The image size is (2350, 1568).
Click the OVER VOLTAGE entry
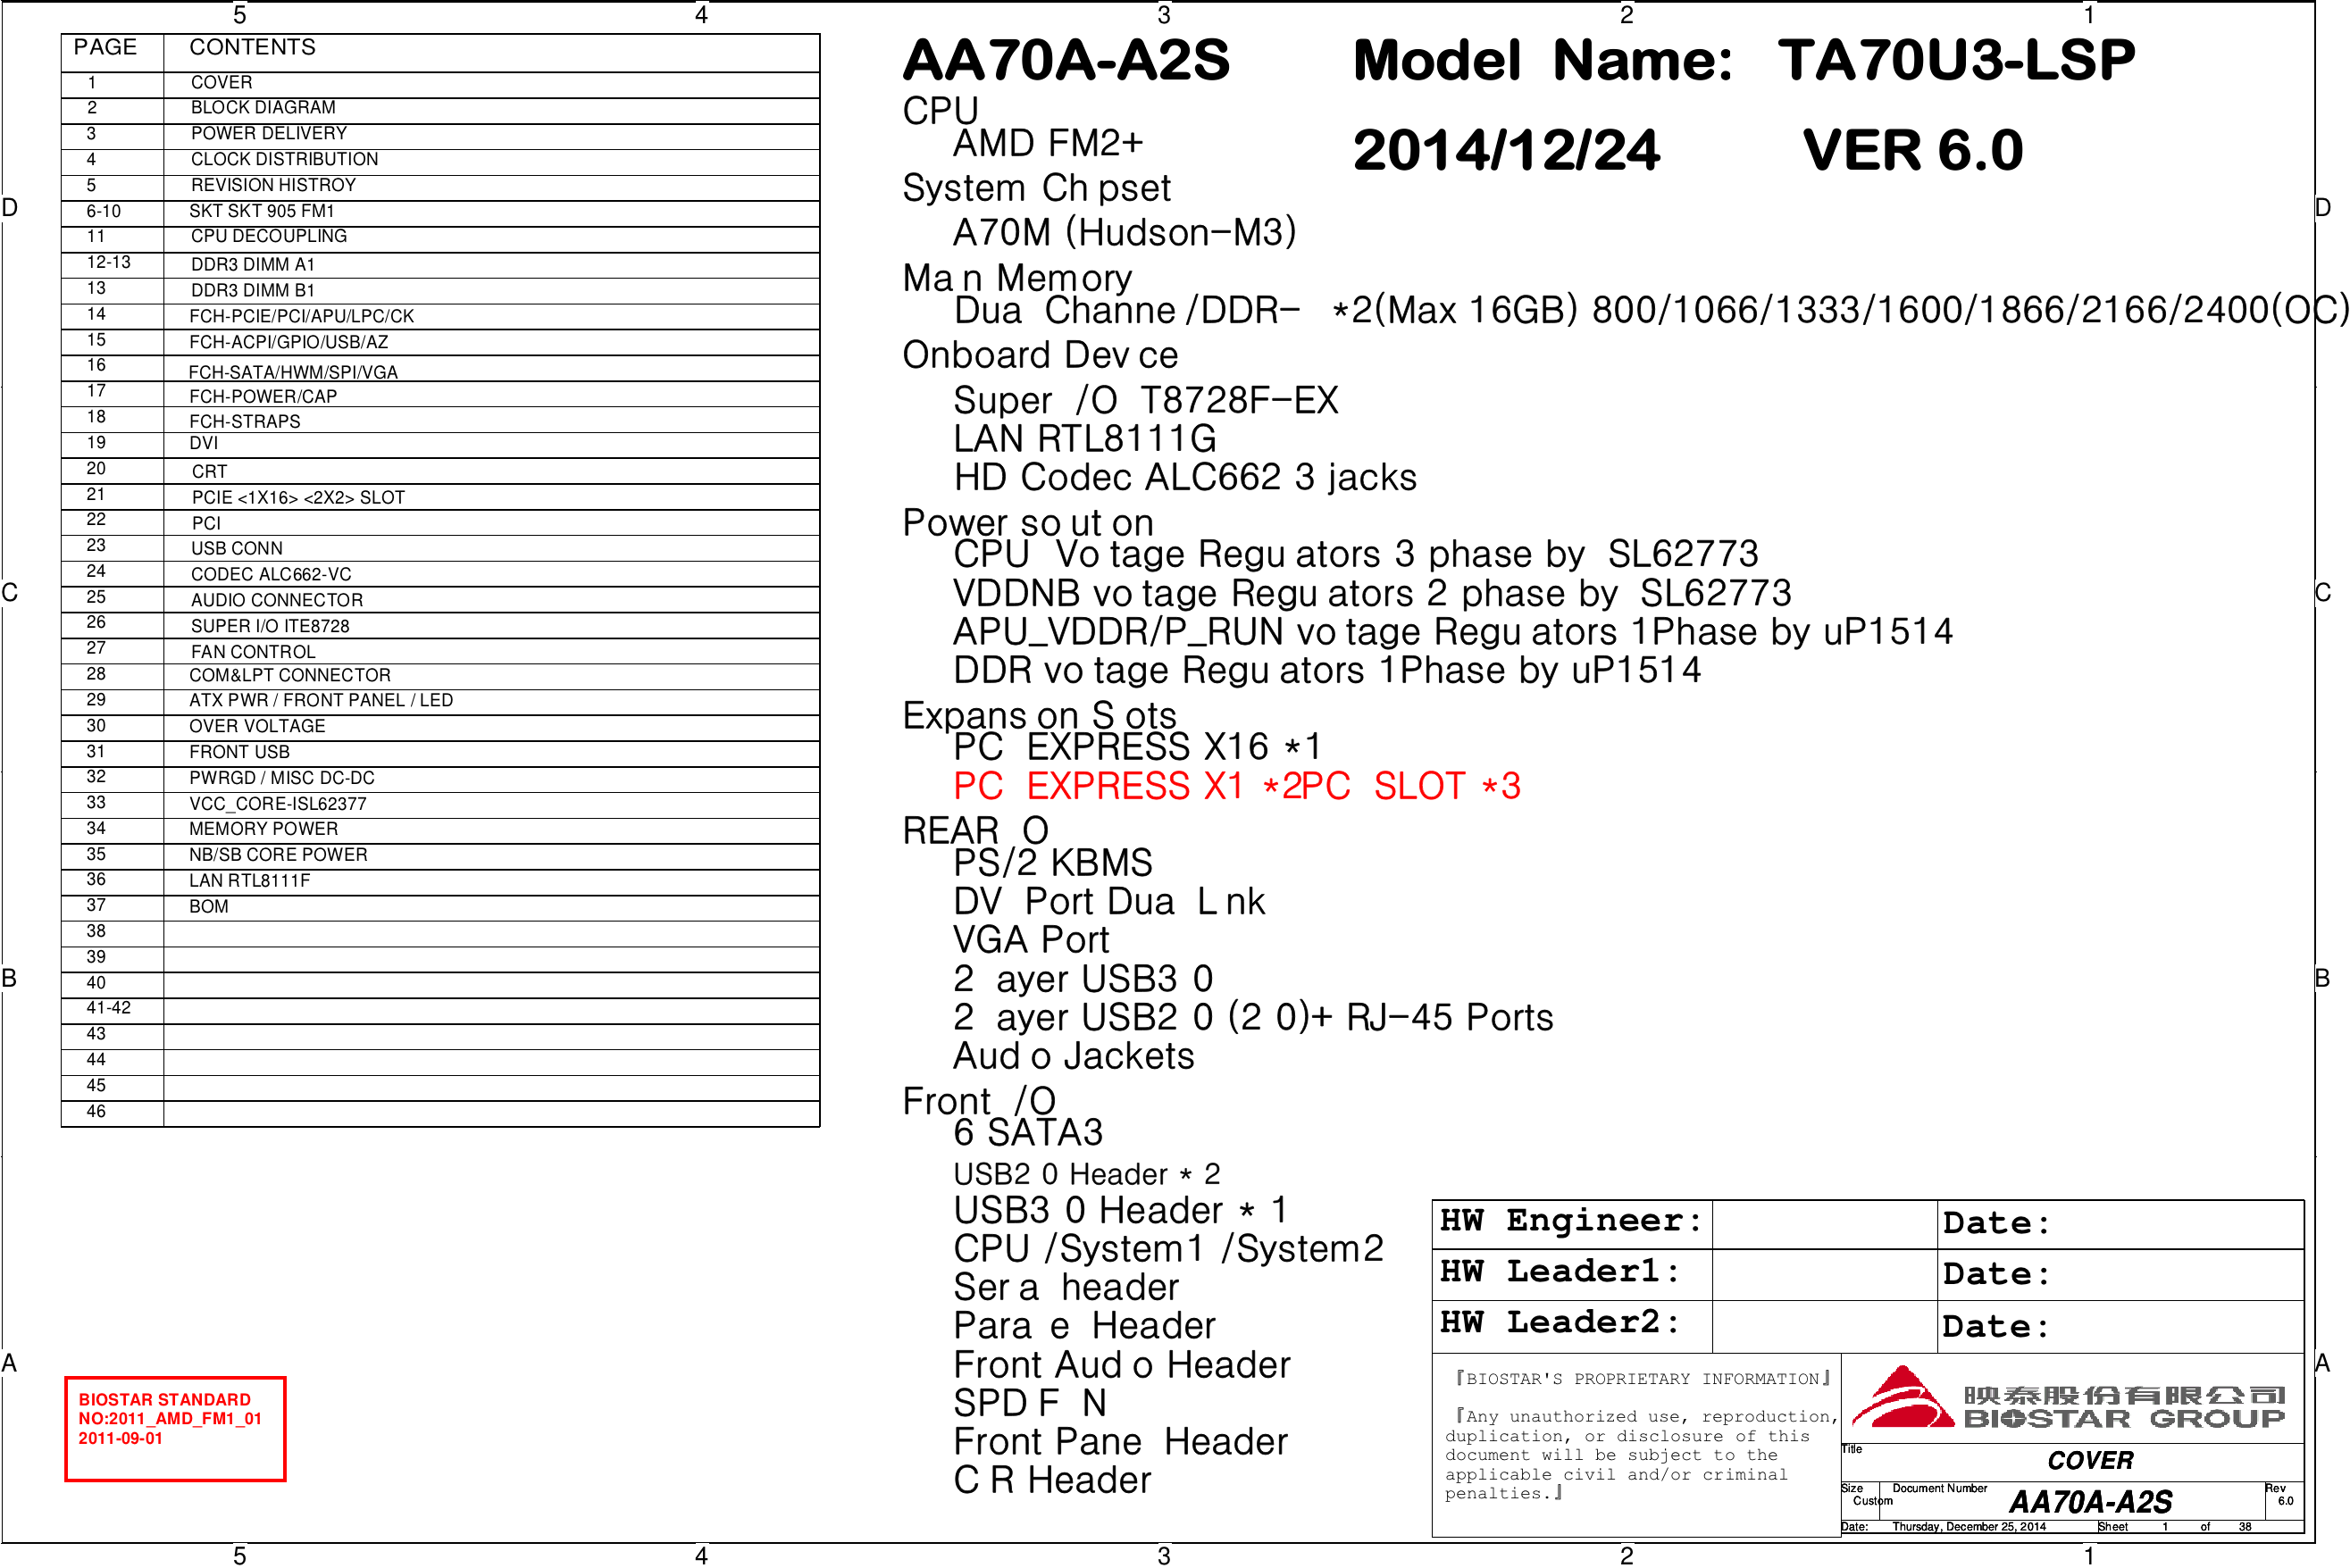257,727
